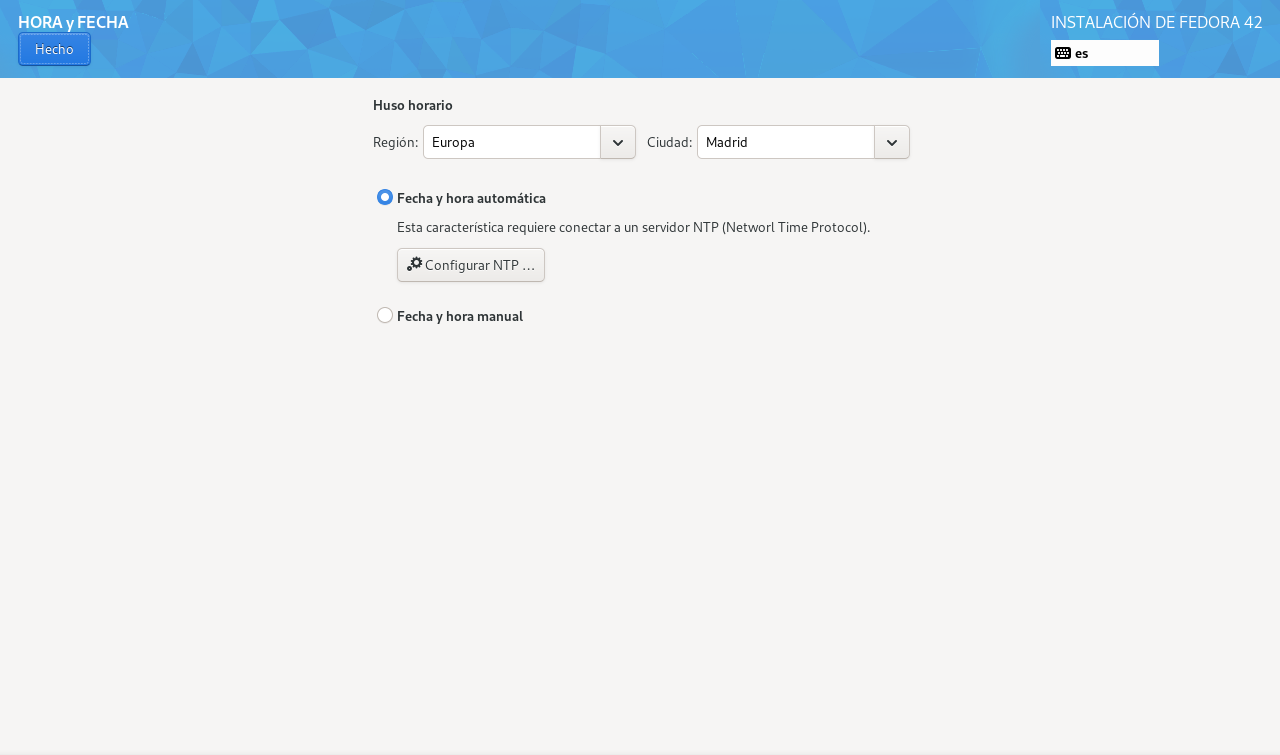
Task: Click the Madrid city text field
Action: (x=786, y=142)
